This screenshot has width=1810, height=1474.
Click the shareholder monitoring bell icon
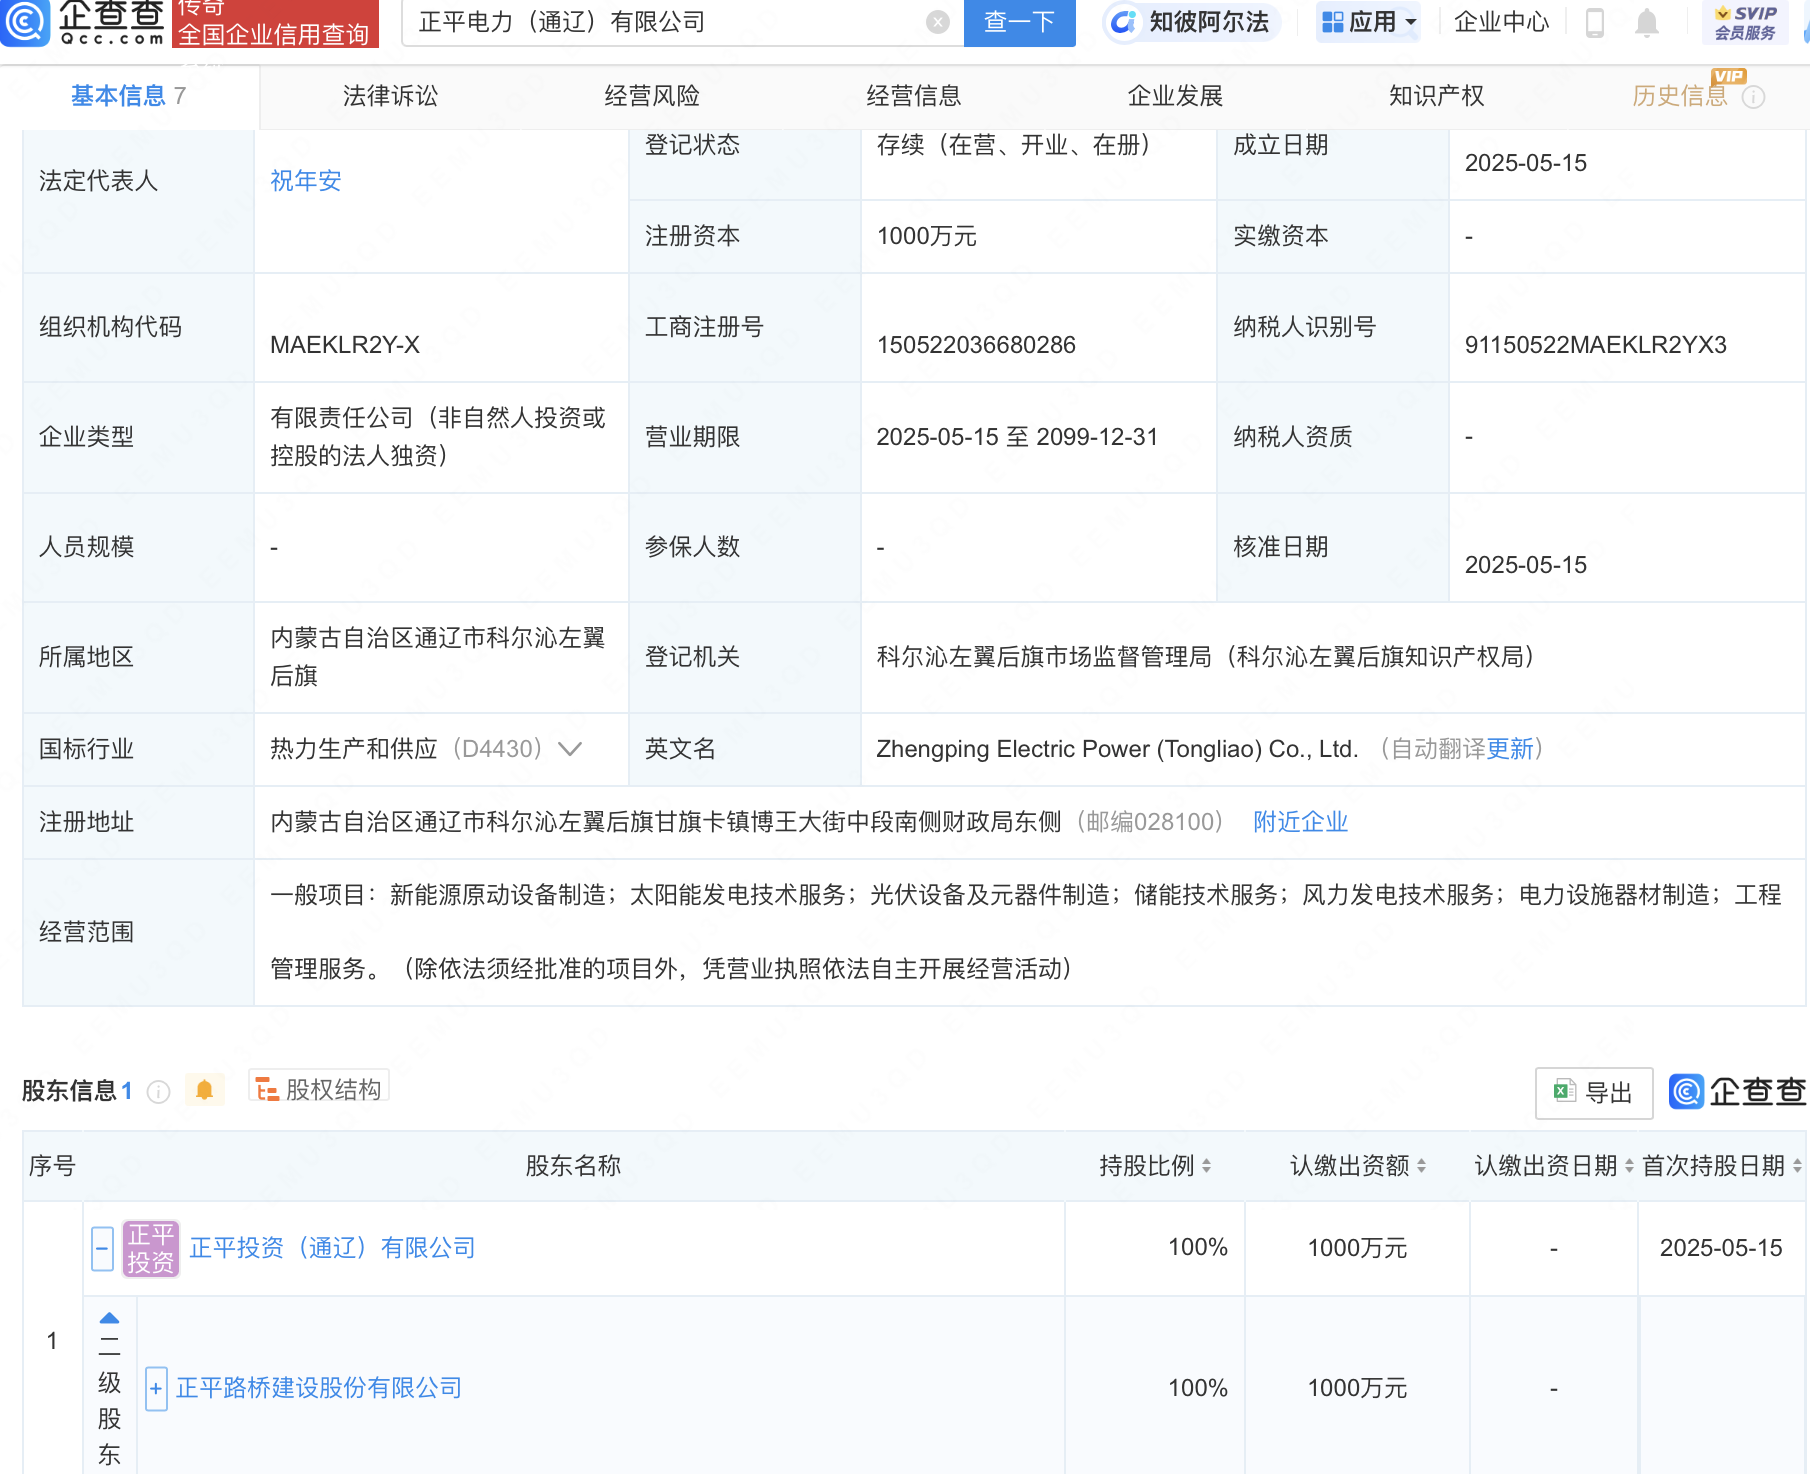coord(204,1090)
